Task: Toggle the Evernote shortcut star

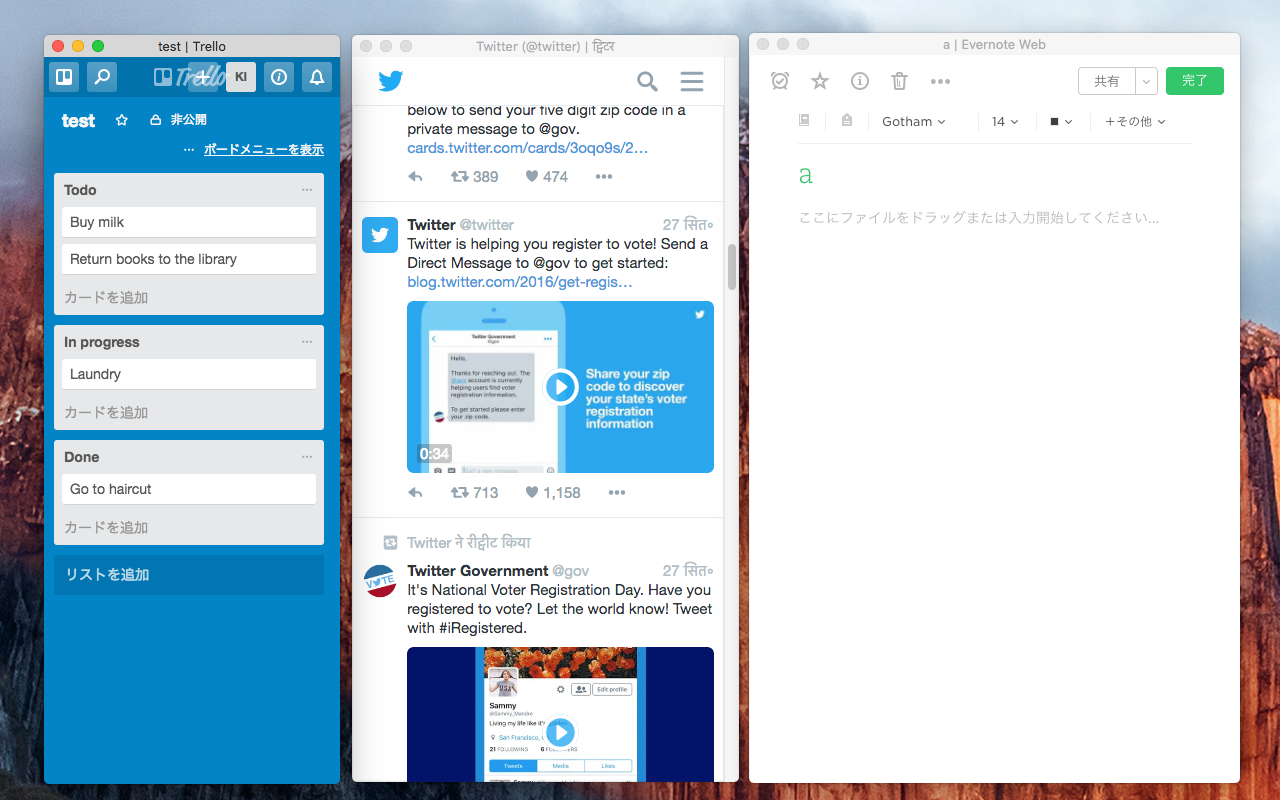Action: [820, 81]
